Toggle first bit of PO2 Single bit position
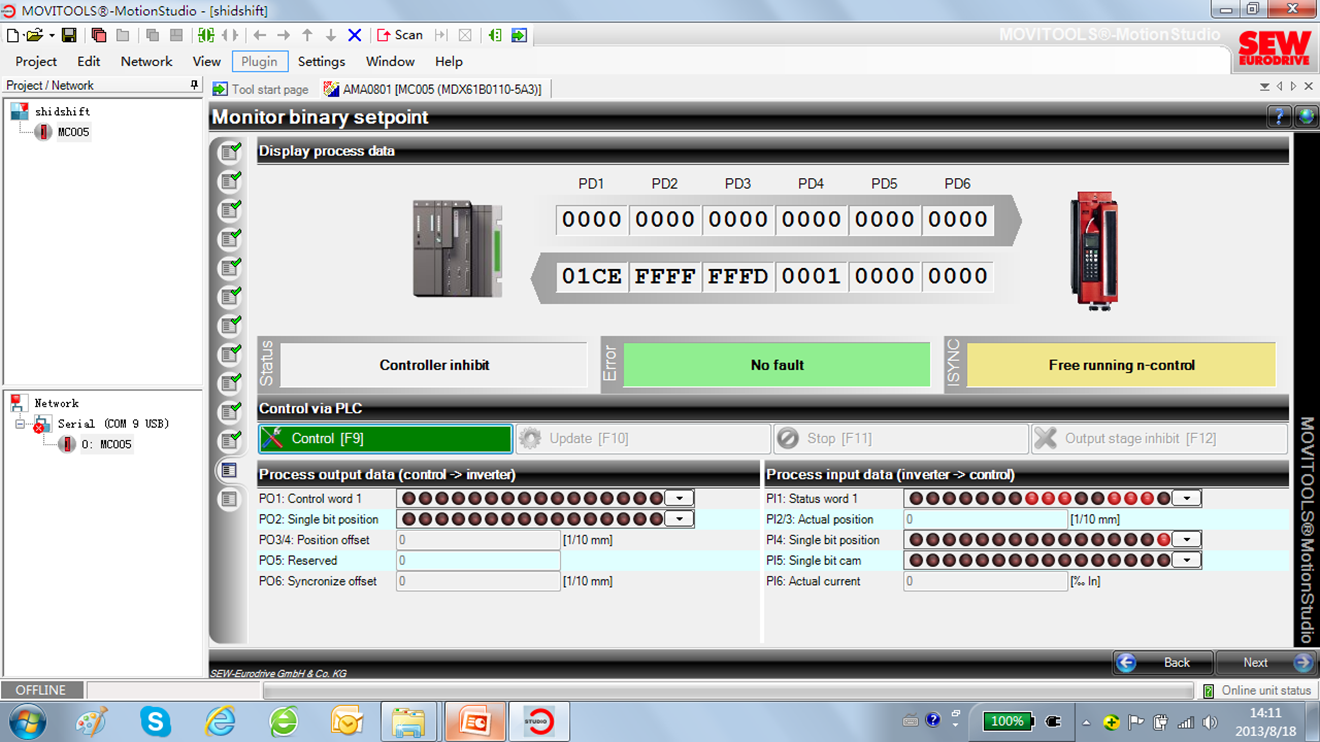The height and width of the screenshot is (742, 1320). 409,519
